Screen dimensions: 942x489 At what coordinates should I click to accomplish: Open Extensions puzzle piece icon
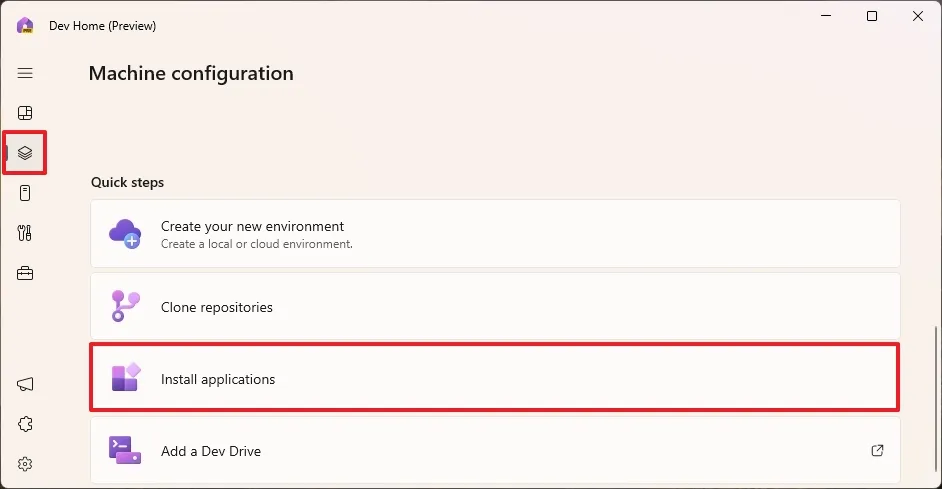[x=25, y=424]
